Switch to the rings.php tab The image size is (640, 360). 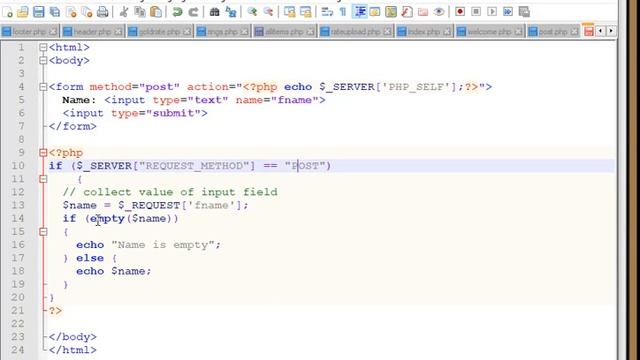coord(223,31)
